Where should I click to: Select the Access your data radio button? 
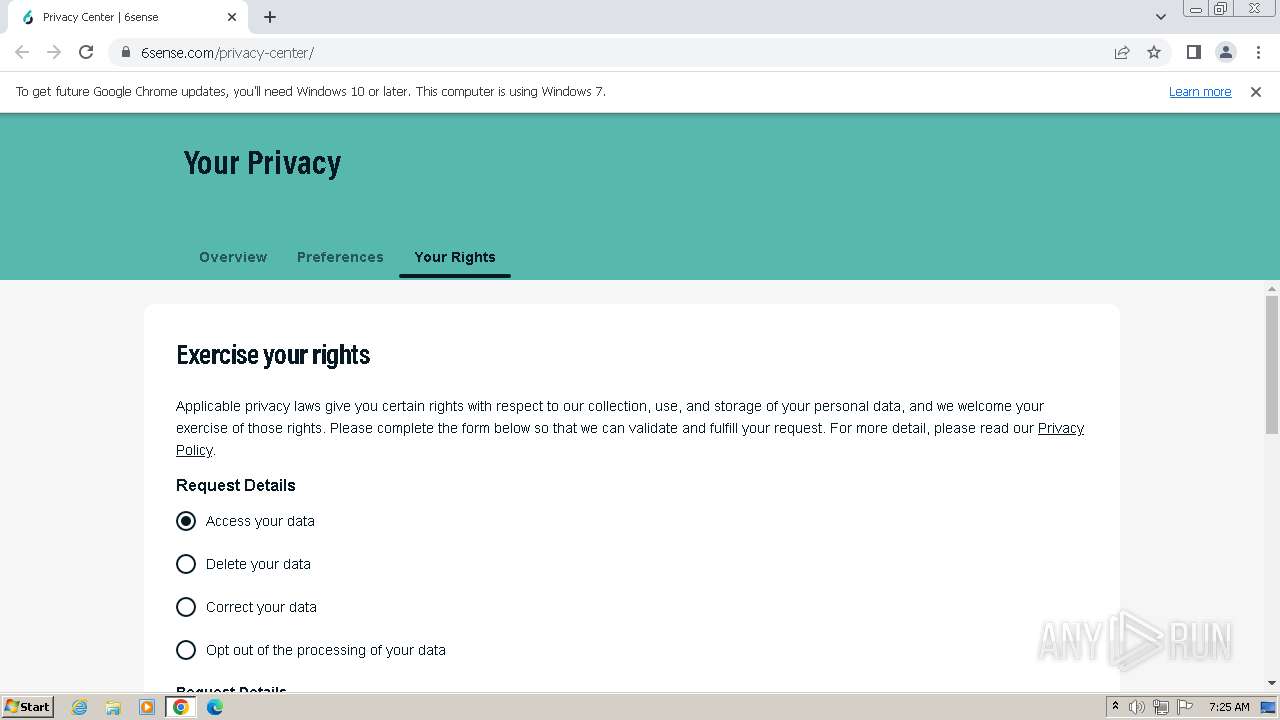(186, 521)
